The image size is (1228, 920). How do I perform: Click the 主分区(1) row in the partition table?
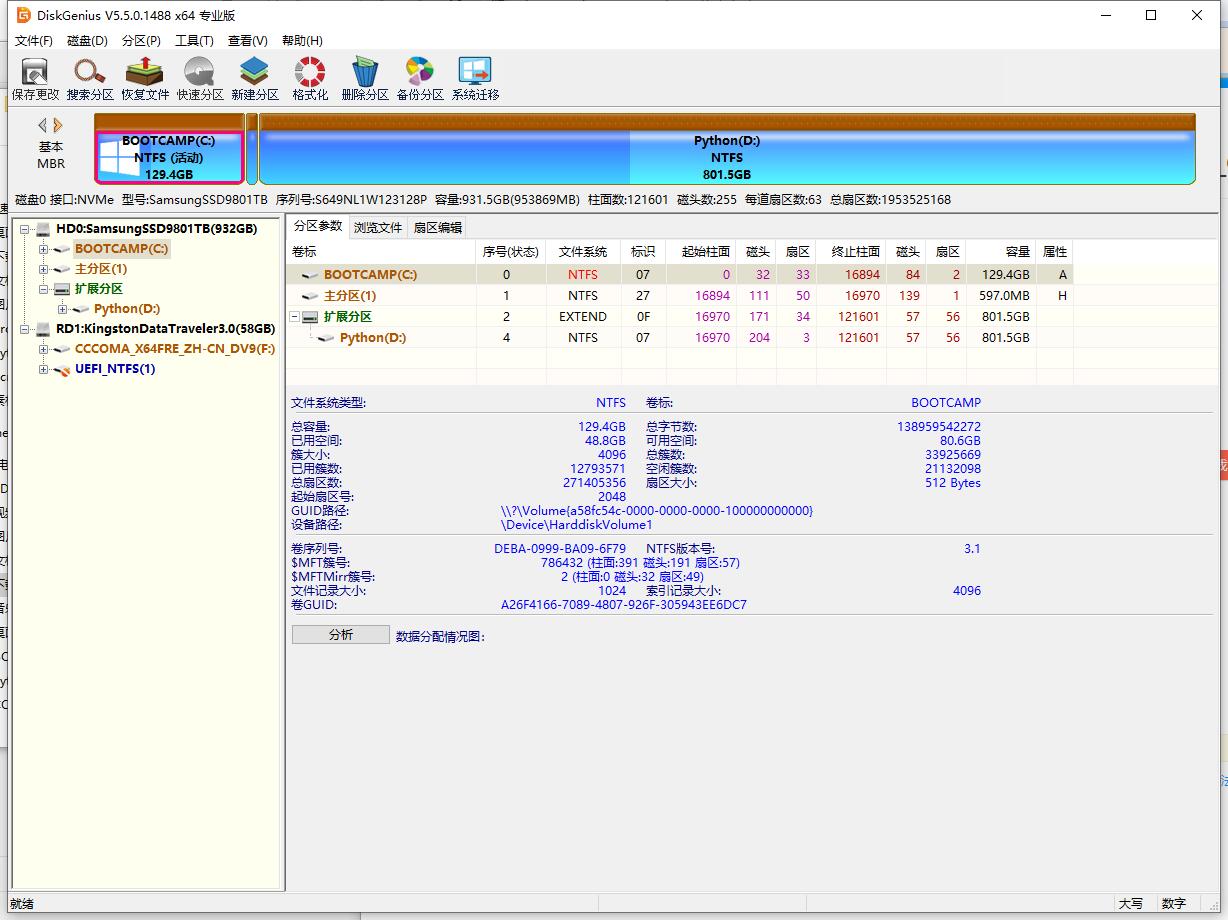pyautogui.click(x=680, y=296)
